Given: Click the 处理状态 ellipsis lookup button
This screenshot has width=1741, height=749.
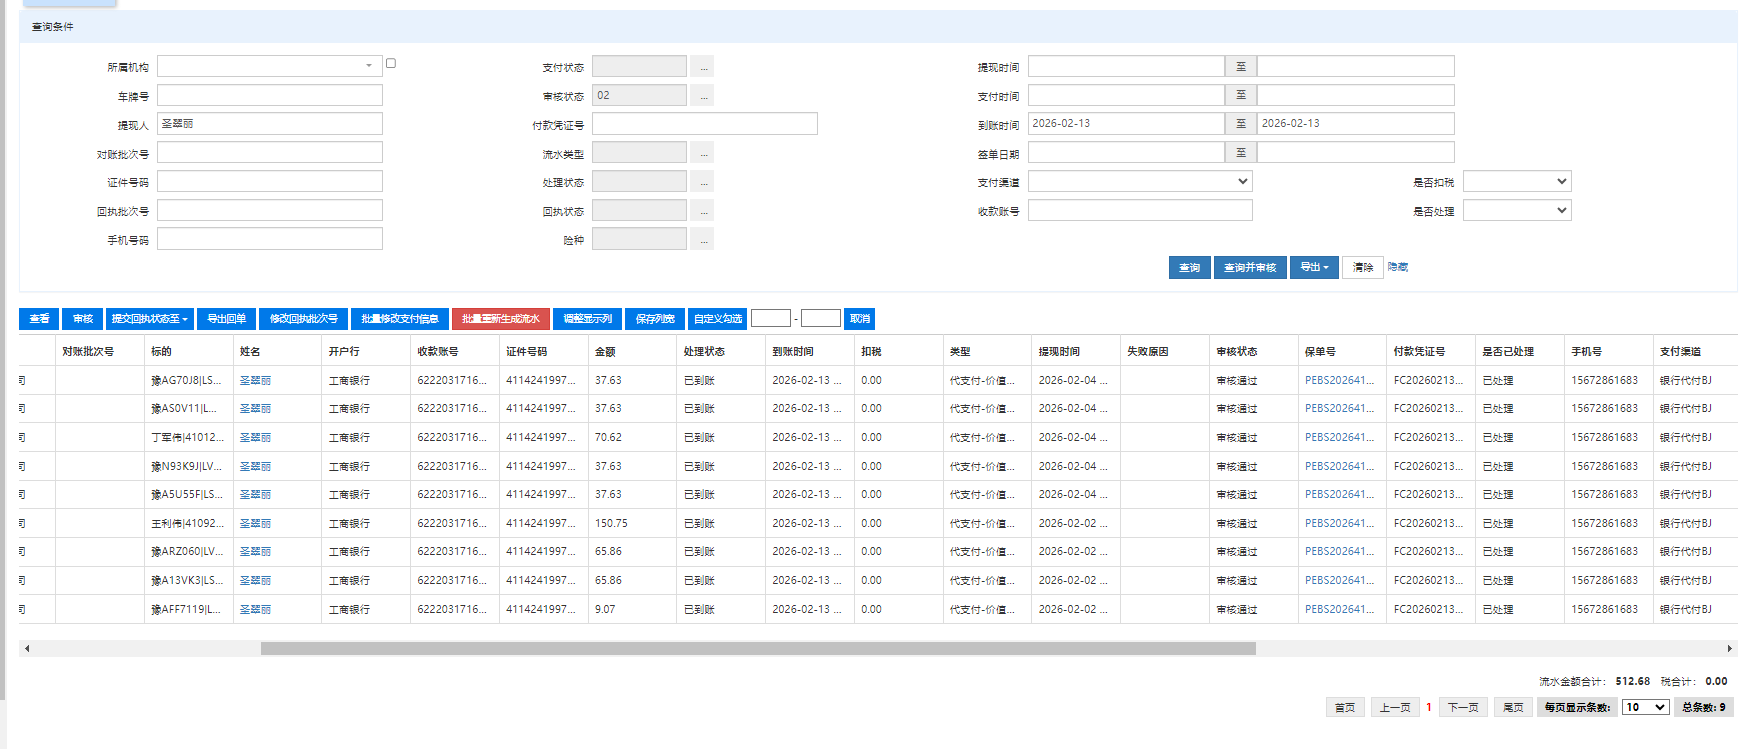Looking at the screenshot, I should [x=704, y=182].
